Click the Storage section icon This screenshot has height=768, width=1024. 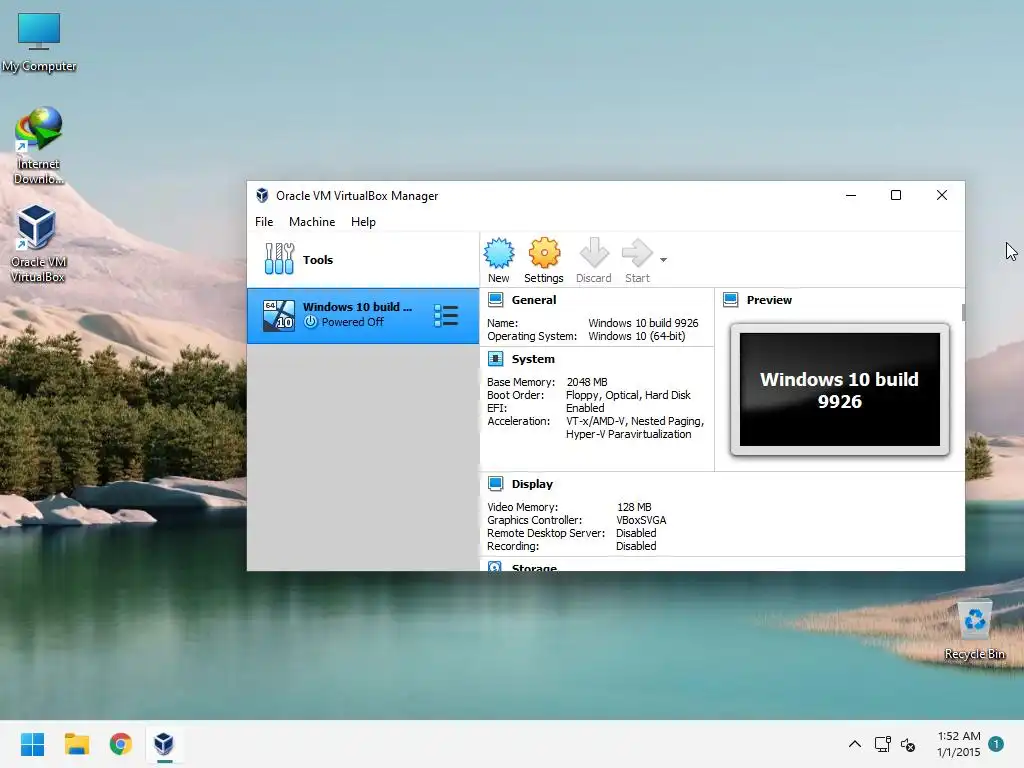[496, 567]
